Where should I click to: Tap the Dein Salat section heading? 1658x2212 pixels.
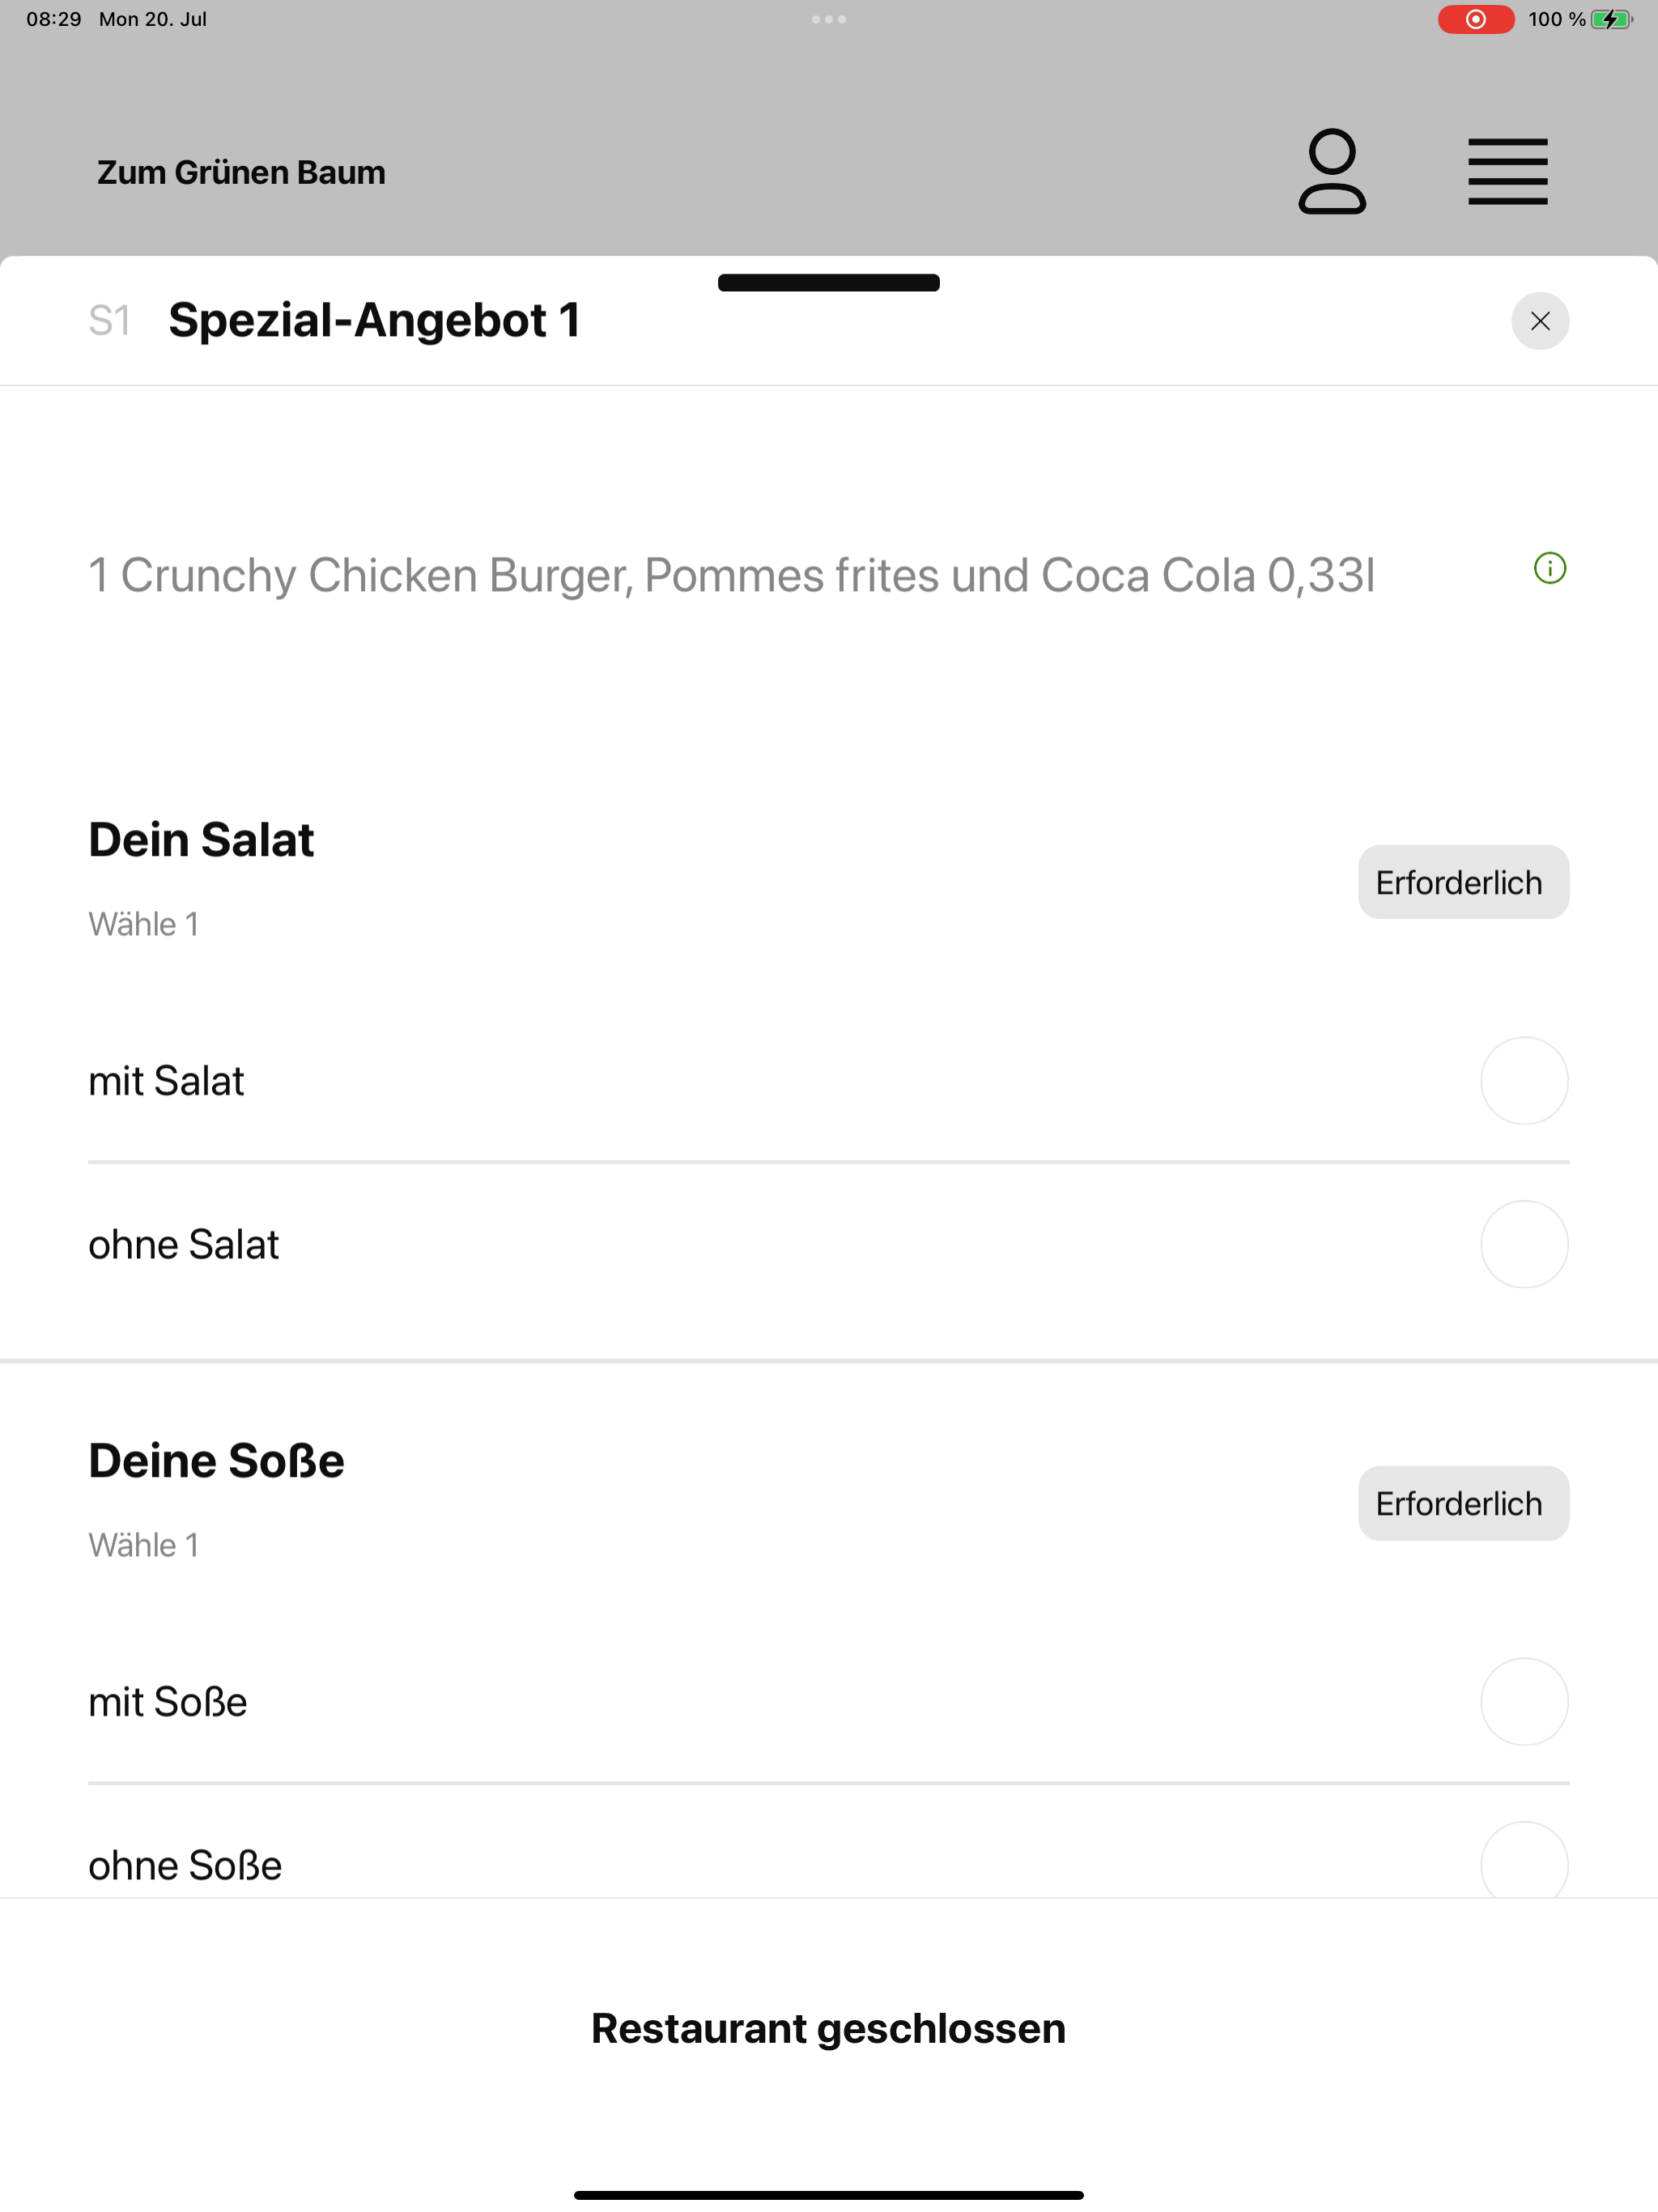click(201, 839)
